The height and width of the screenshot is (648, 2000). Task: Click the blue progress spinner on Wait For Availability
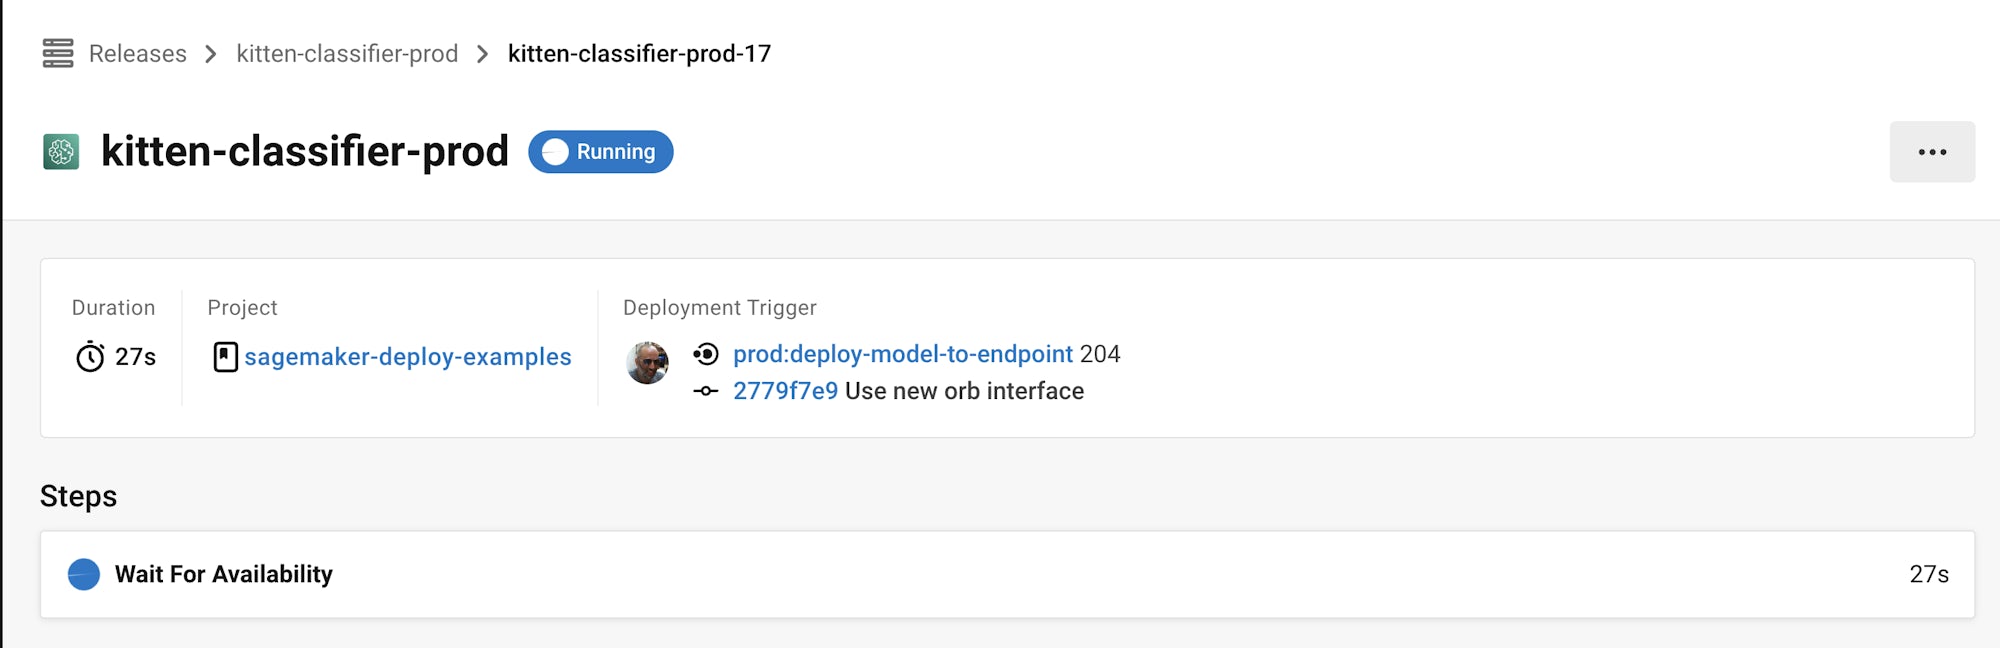(82, 574)
